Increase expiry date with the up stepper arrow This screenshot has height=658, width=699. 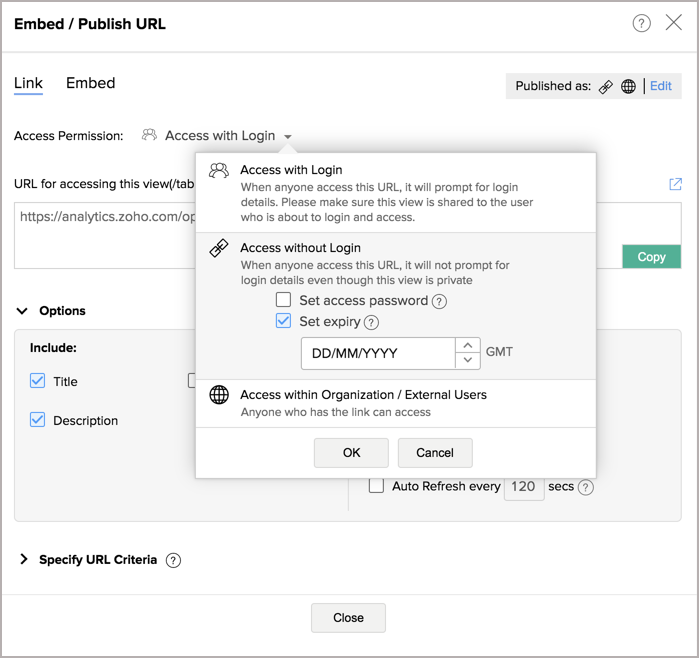467,345
